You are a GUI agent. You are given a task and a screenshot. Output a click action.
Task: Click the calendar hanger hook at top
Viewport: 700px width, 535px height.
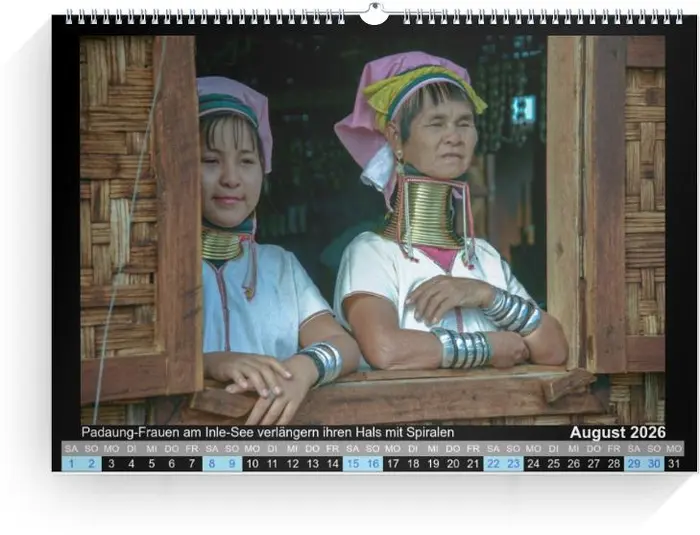pyautogui.click(x=373, y=13)
